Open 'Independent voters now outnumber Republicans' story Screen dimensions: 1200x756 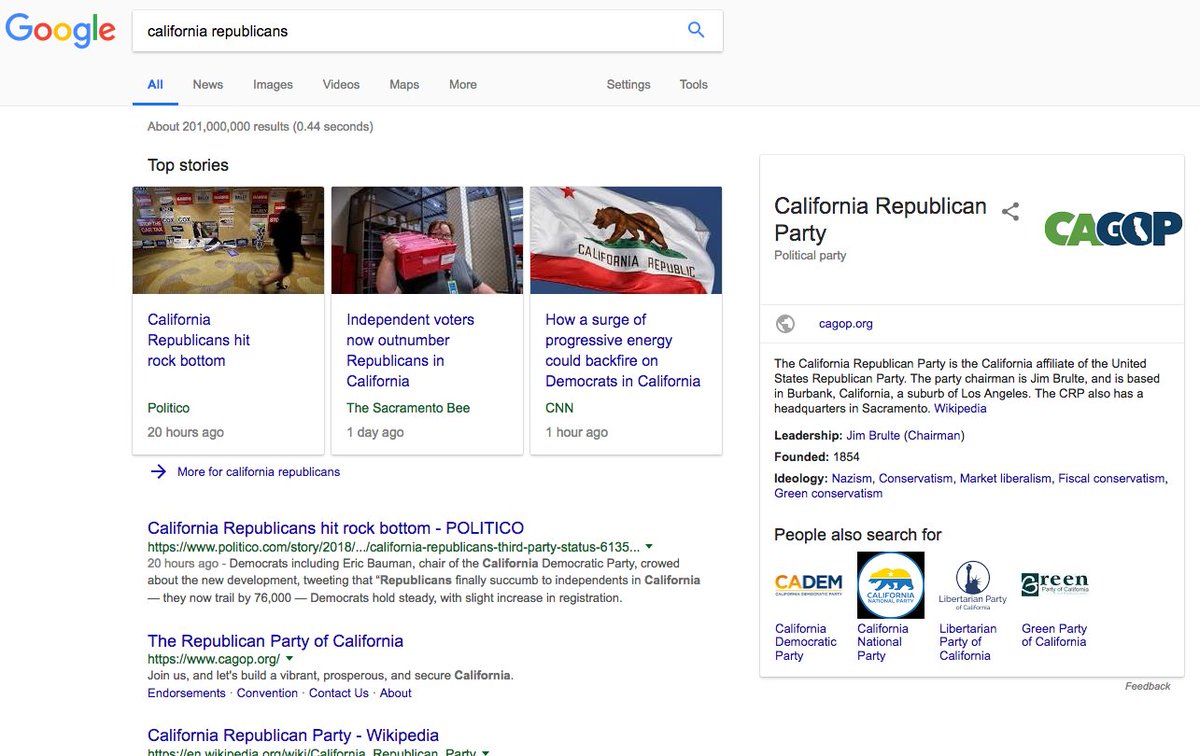pyautogui.click(x=410, y=350)
